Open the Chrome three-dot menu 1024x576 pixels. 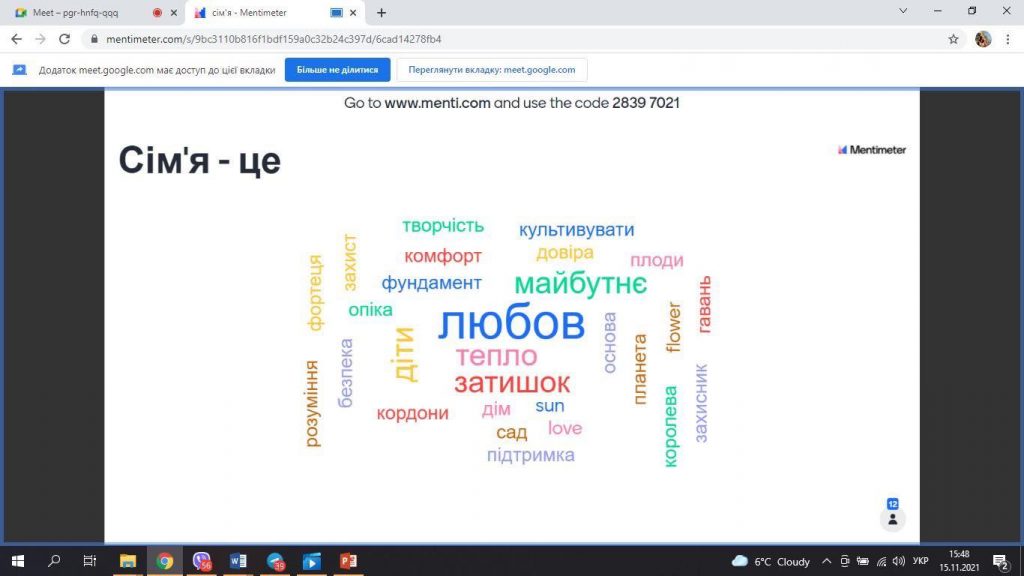[x=1007, y=39]
